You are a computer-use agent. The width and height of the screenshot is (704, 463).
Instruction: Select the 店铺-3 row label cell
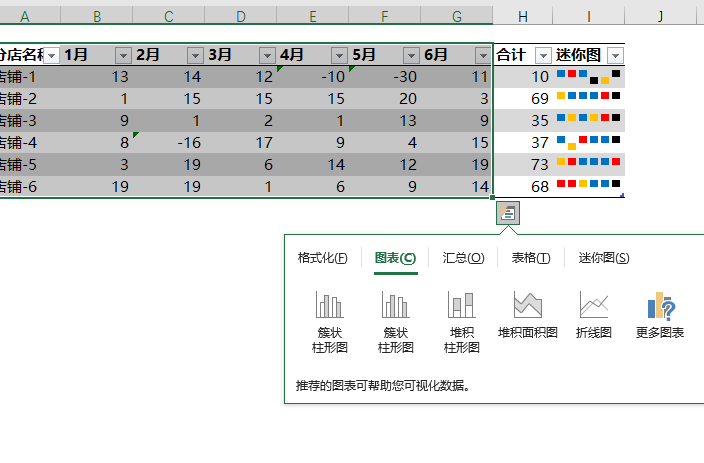tap(30, 120)
